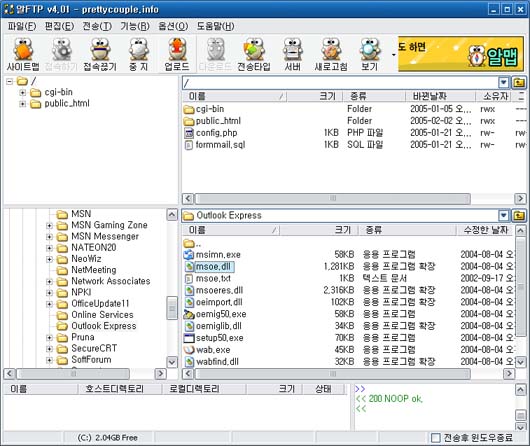Click the 새로고침 refresh toolbar icon
Image resolution: width=530 pixels, height=446 pixels.
coord(331,54)
